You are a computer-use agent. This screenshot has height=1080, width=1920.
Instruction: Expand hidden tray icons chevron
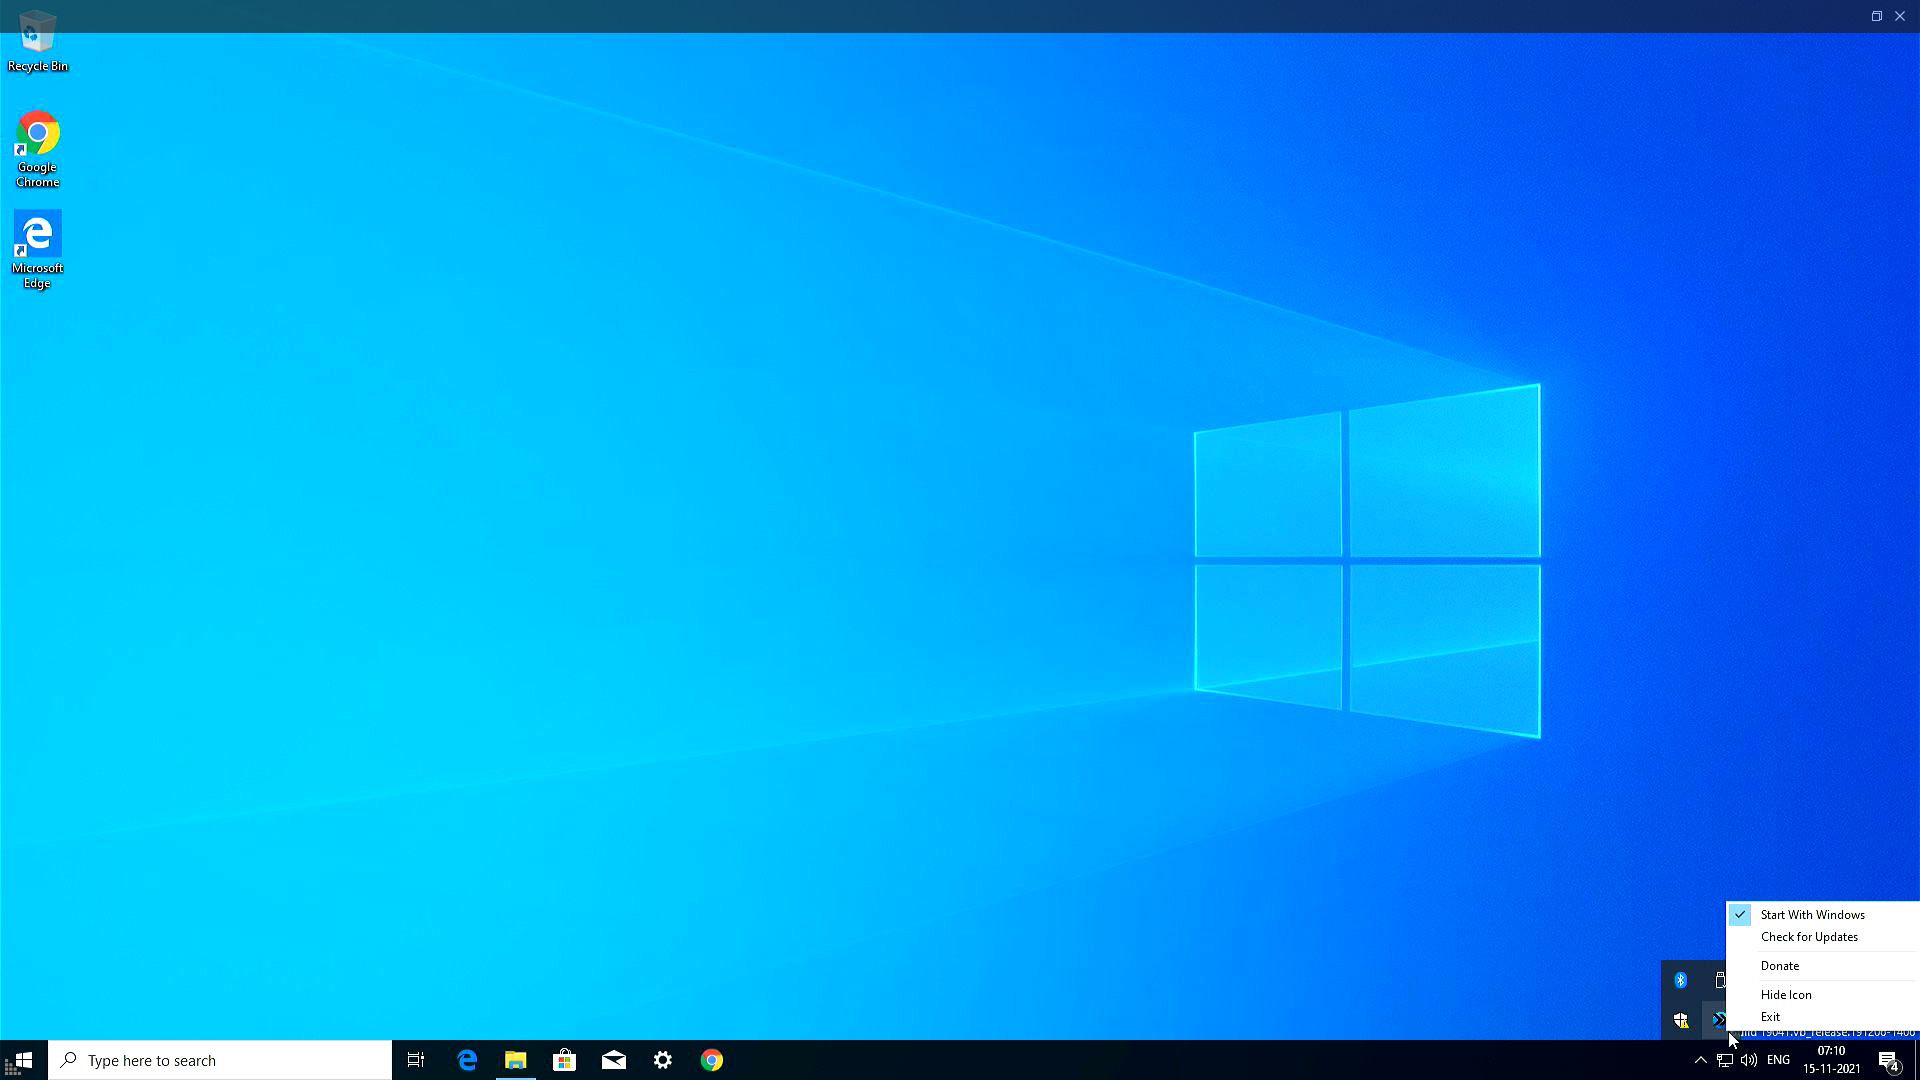coord(1699,1060)
